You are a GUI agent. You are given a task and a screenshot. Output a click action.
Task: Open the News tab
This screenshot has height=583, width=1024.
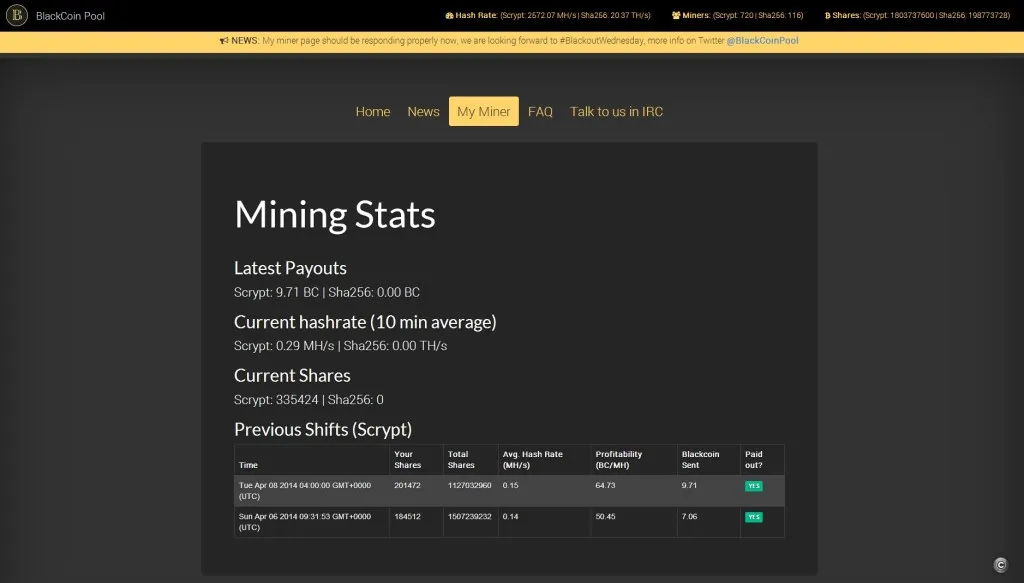coord(423,112)
